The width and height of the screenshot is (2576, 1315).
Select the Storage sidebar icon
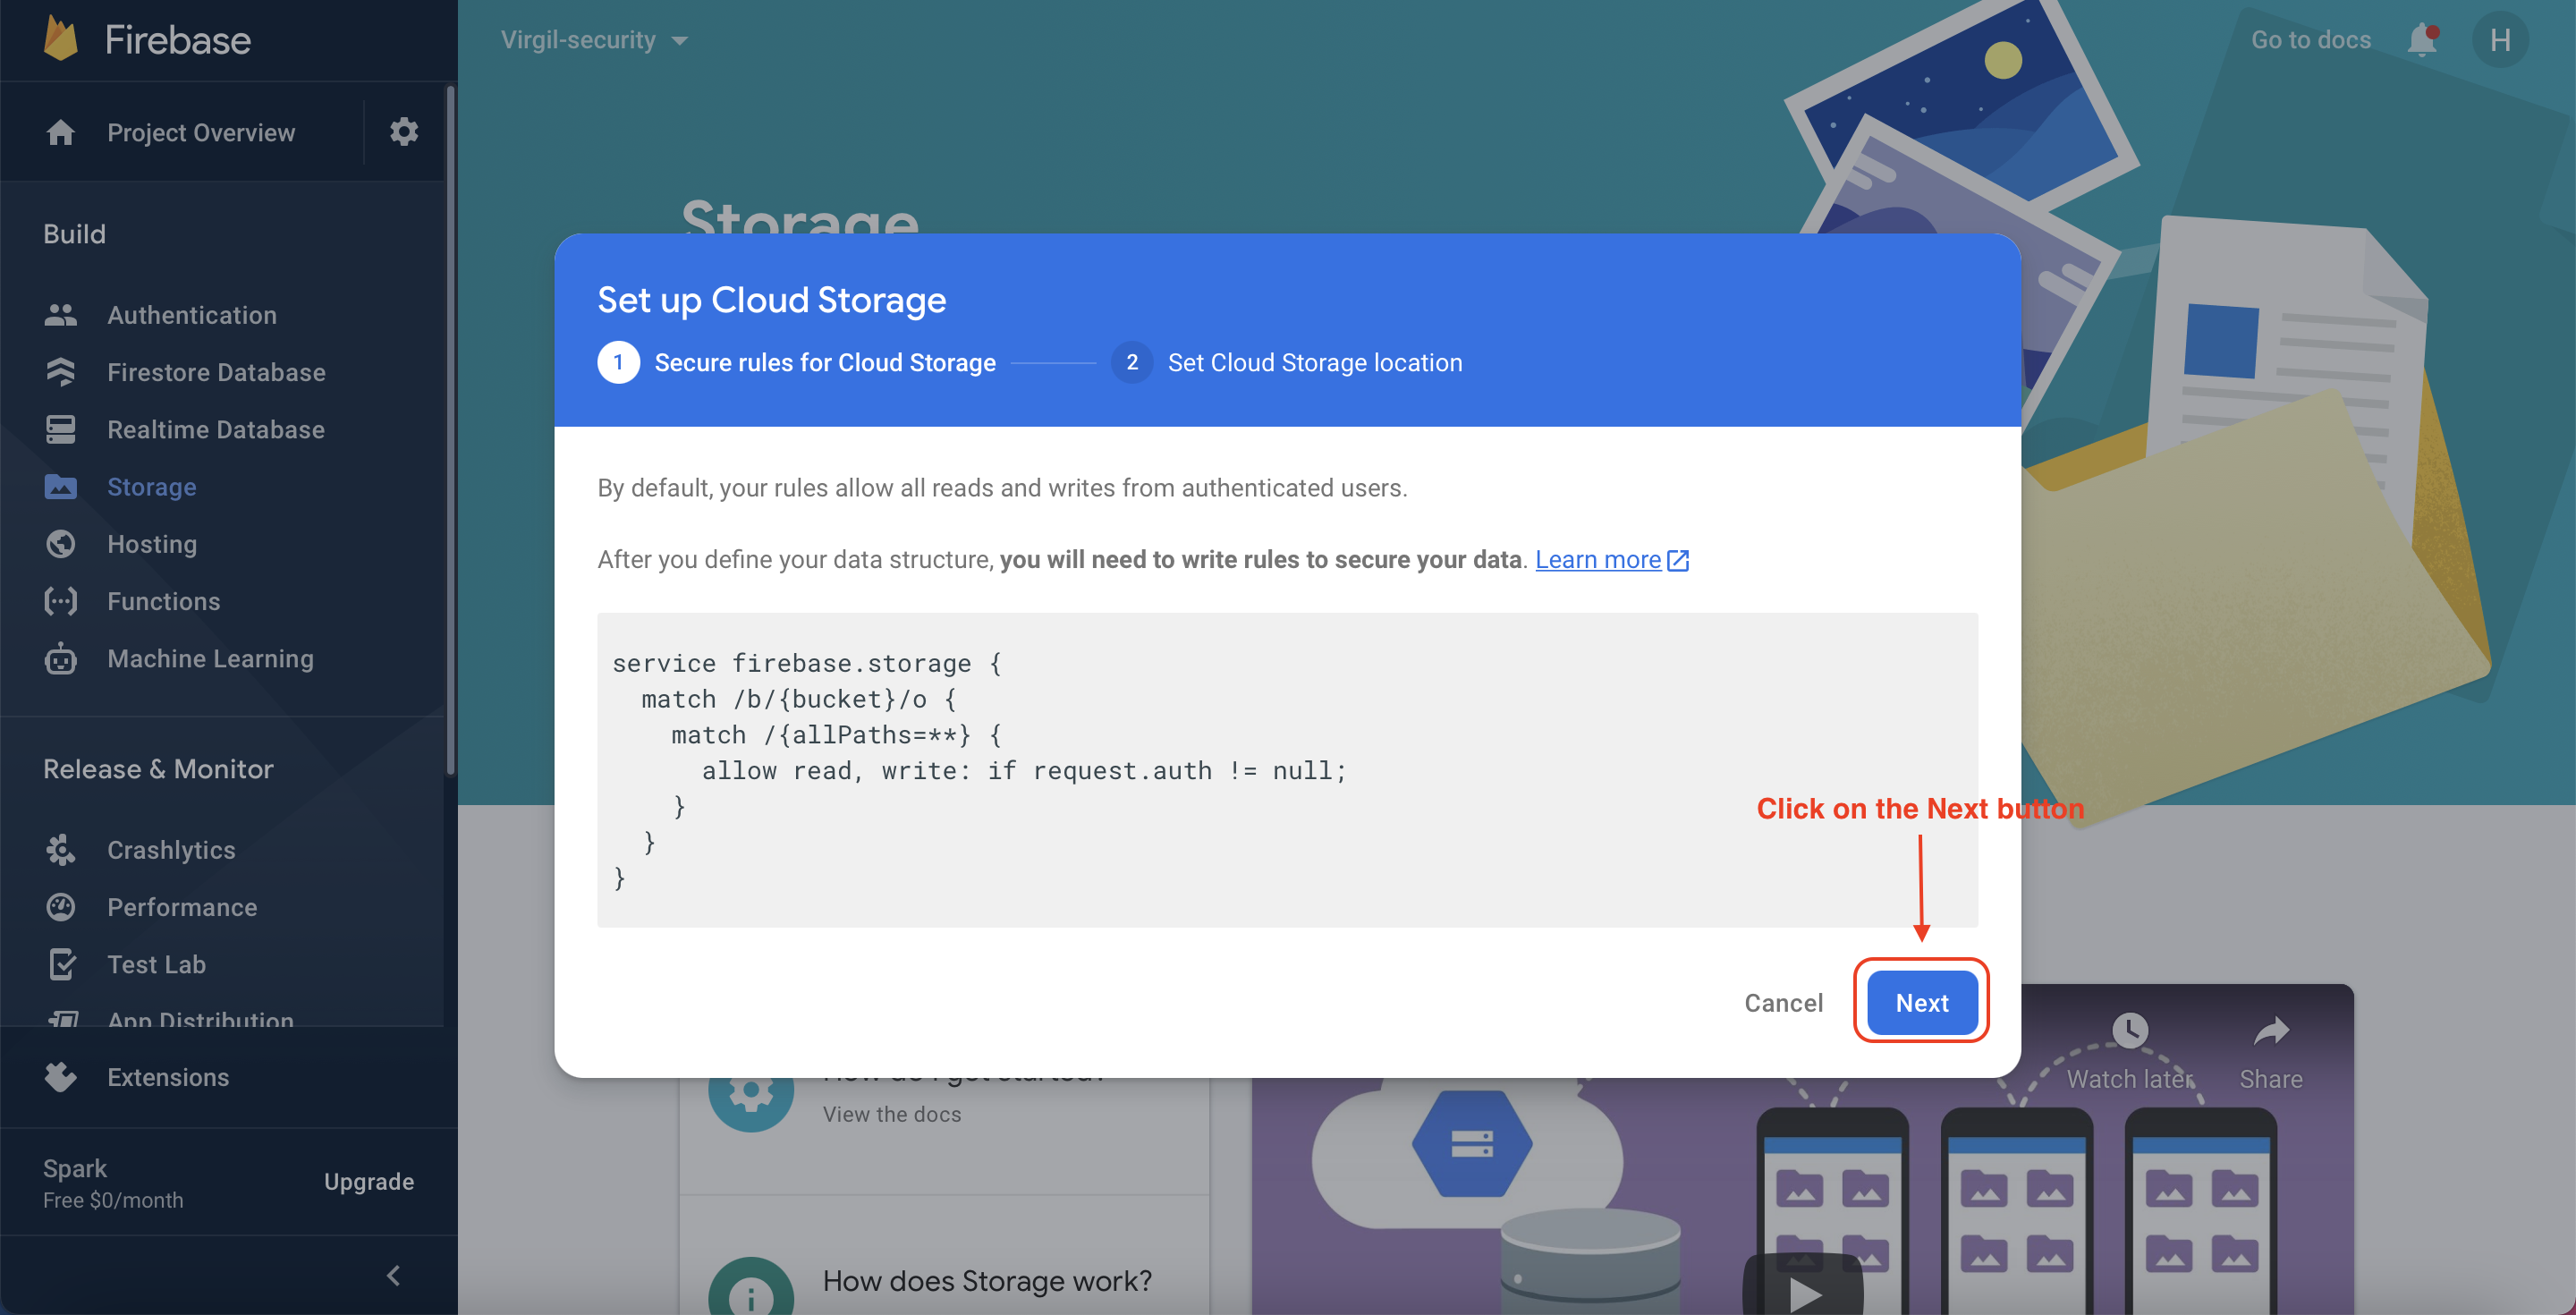pos(61,487)
